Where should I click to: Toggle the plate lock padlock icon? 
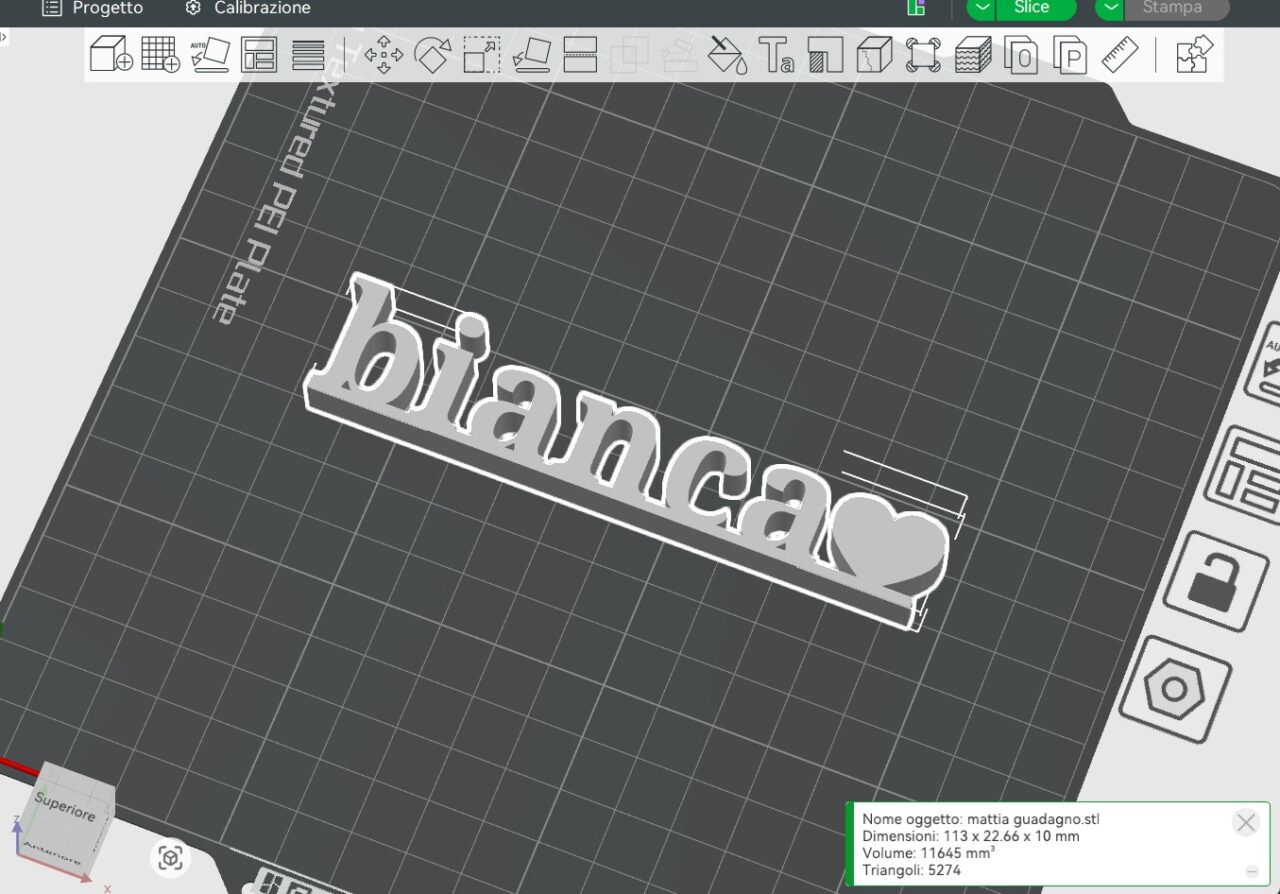coord(1215,582)
